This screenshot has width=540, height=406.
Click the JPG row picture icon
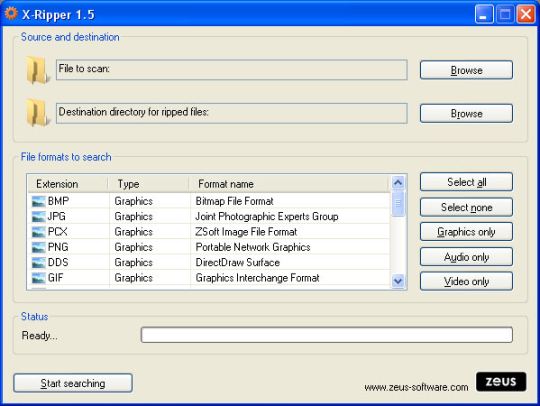pos(38,217)
